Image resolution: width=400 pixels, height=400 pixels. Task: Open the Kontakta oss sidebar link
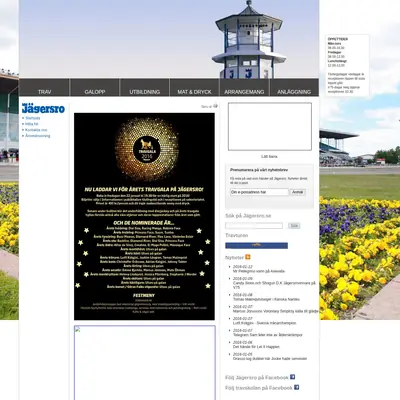(x=36, y=130)
